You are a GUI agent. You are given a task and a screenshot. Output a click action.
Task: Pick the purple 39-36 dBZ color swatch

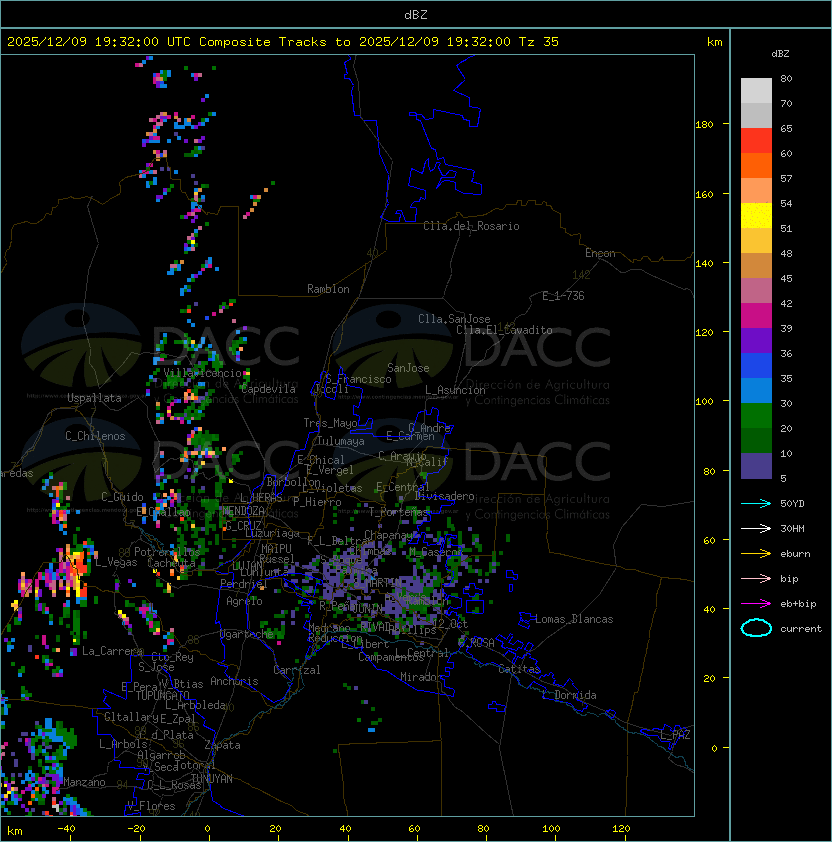[x=756, y=340]
